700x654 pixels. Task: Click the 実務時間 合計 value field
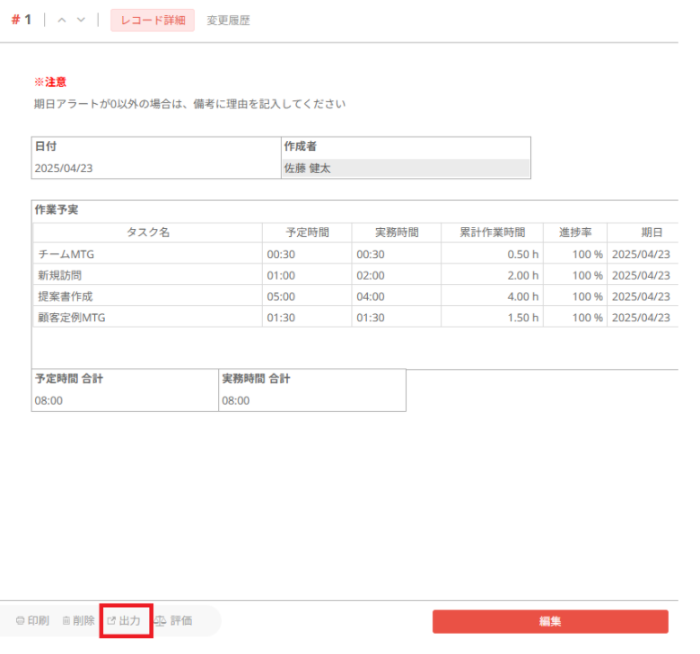[312, 400]
